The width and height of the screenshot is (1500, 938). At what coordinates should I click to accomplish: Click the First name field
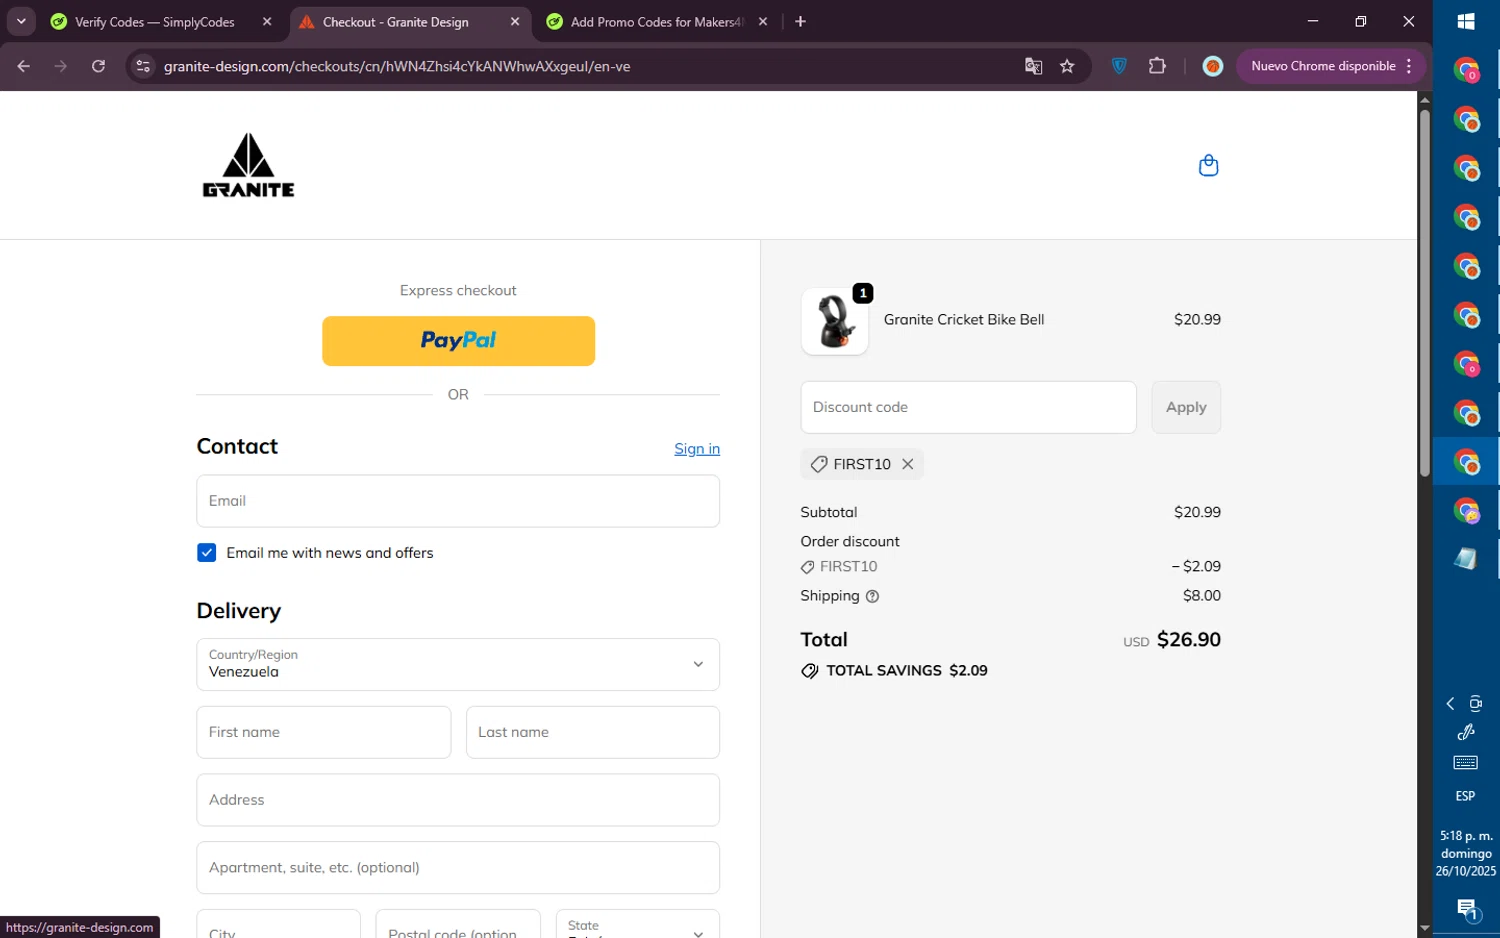[324, 732]
